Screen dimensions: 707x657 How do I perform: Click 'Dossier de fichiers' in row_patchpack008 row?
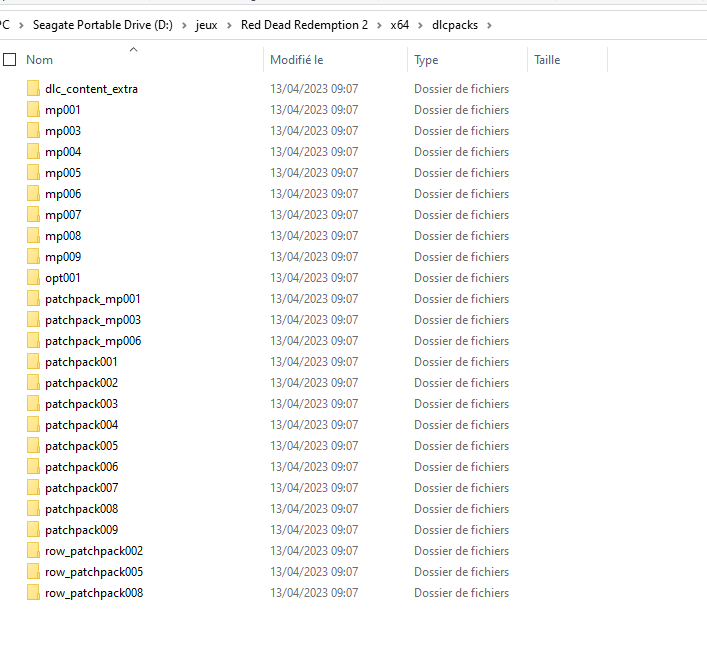tap(461, 593)
